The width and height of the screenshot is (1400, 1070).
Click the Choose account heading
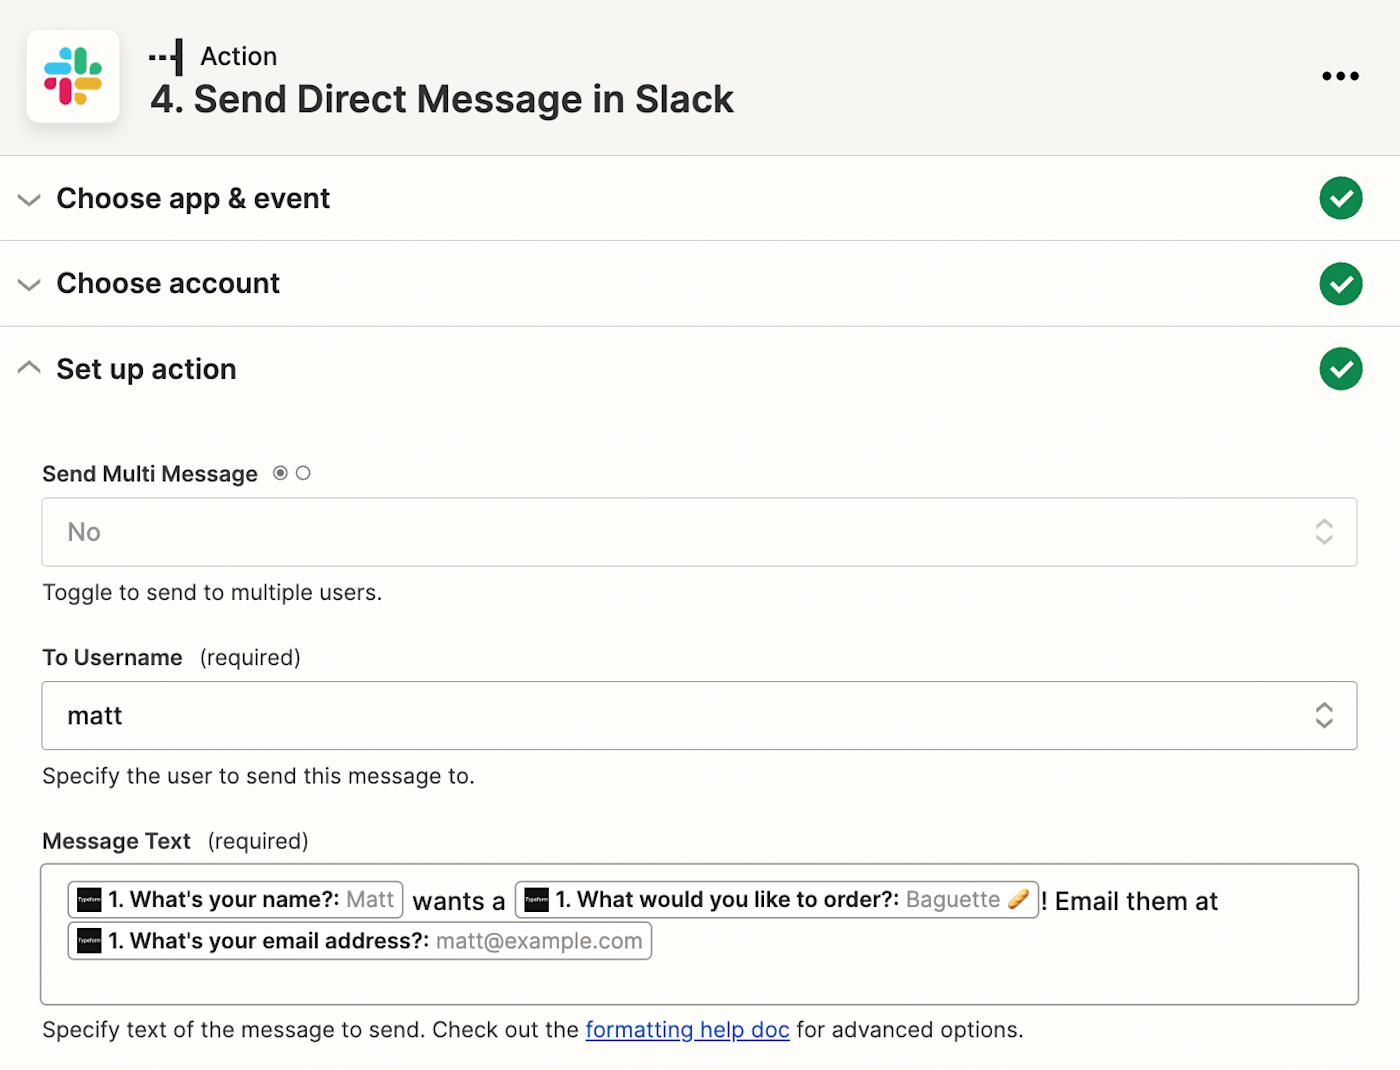coord(168,284)
